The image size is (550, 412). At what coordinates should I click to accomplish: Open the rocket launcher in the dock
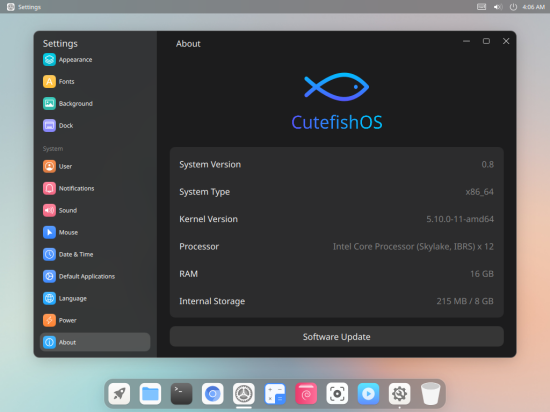coord(119,394)
